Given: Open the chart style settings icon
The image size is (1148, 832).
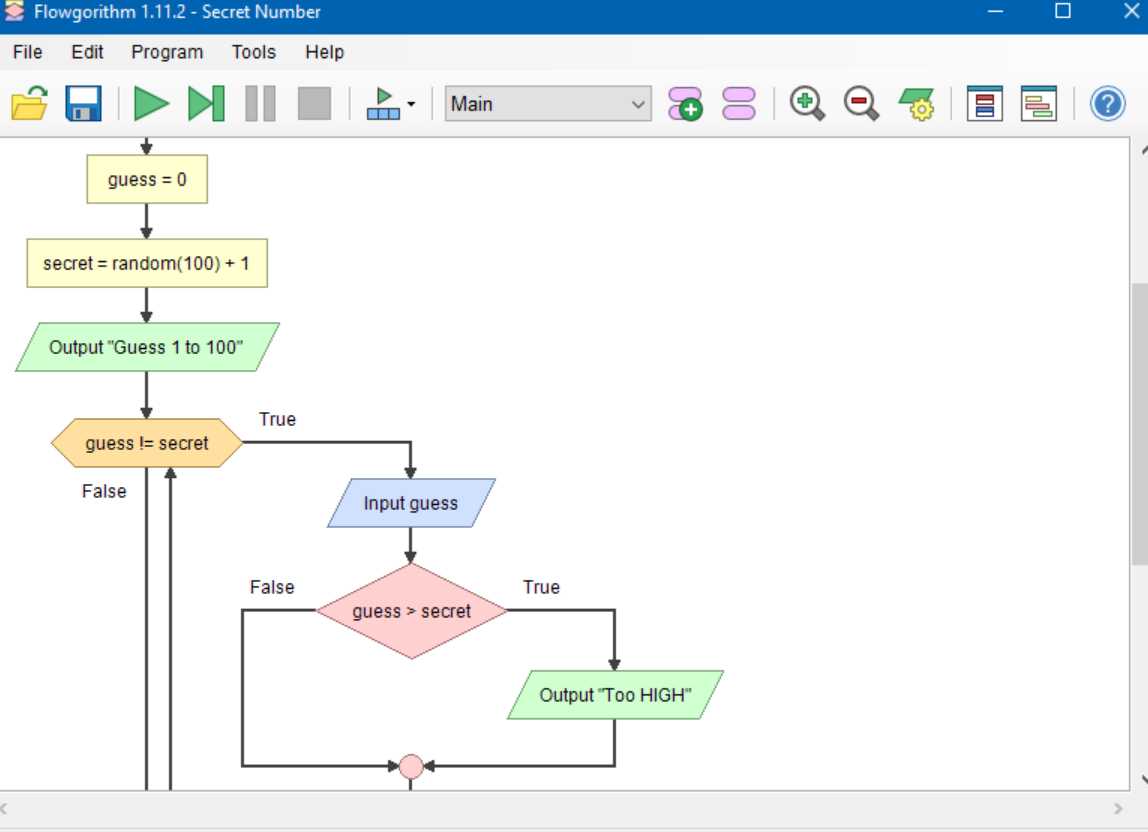Looking at the screenshot, I should [x=917, y=103].
